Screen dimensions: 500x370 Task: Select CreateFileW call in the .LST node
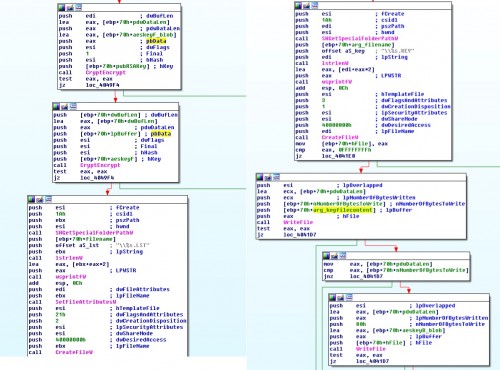click(74, 352)
